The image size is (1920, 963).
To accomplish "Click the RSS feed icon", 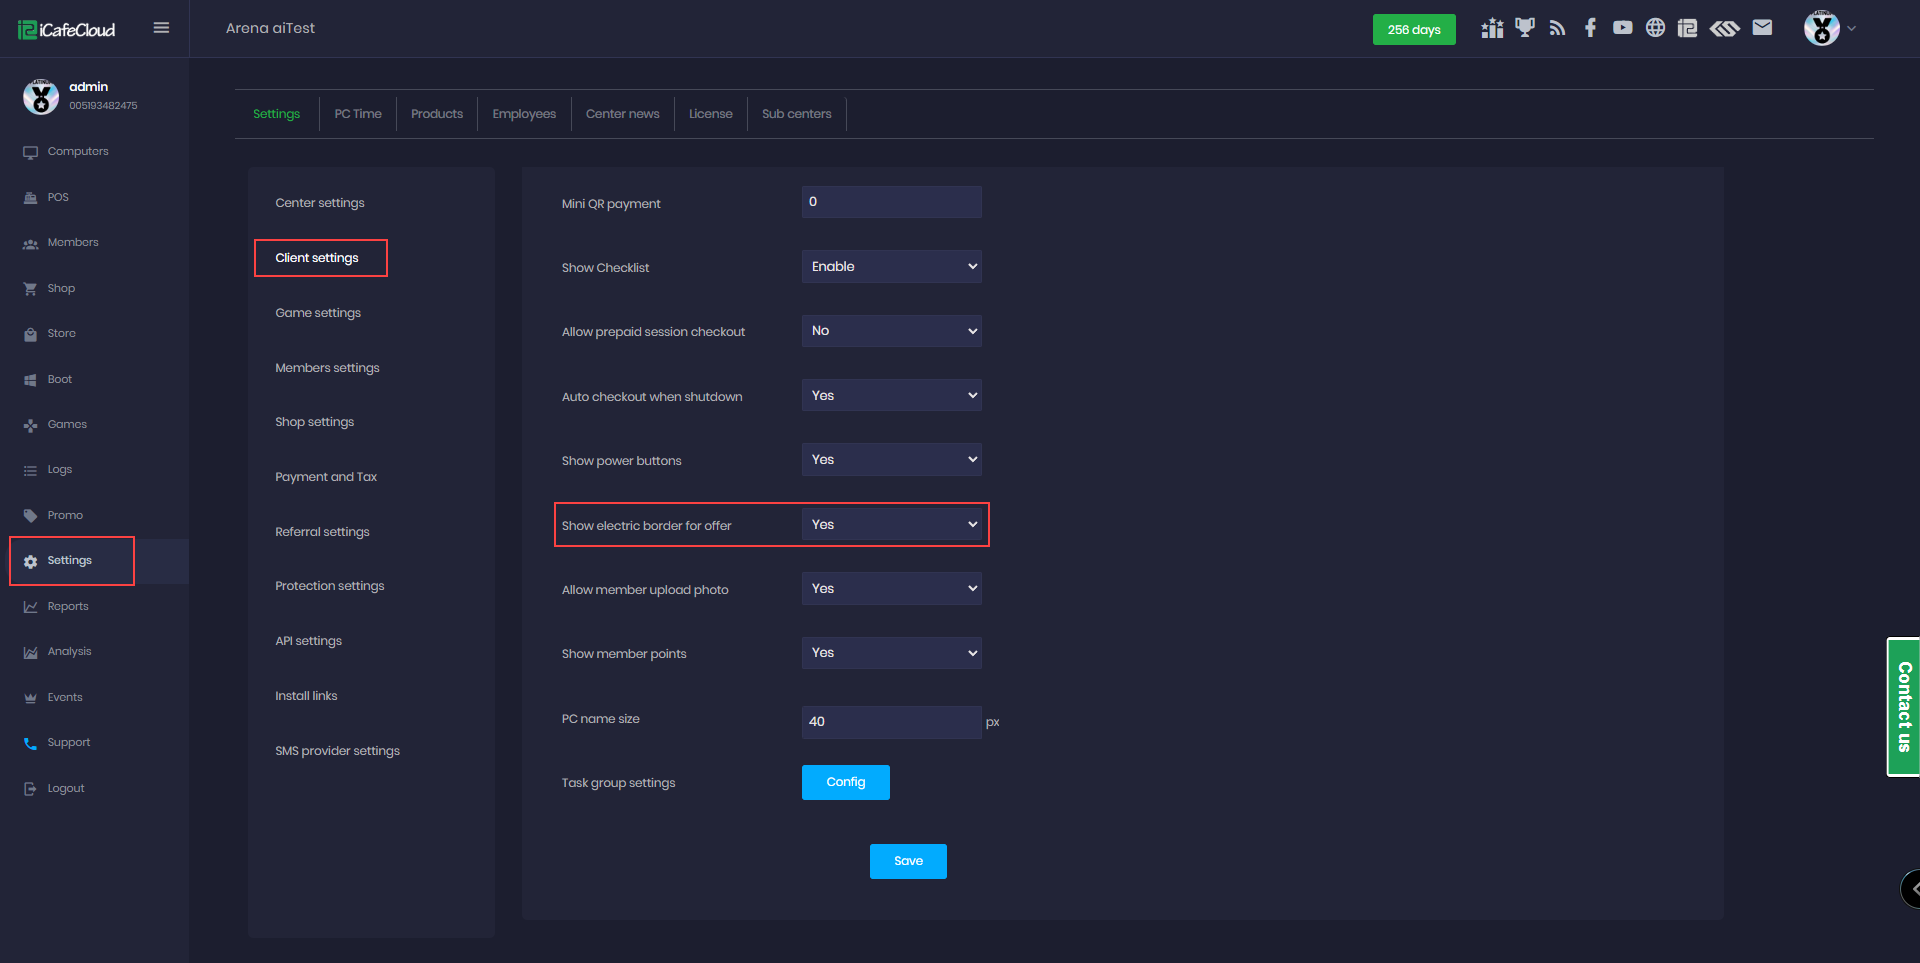I will coord(1557,28).
